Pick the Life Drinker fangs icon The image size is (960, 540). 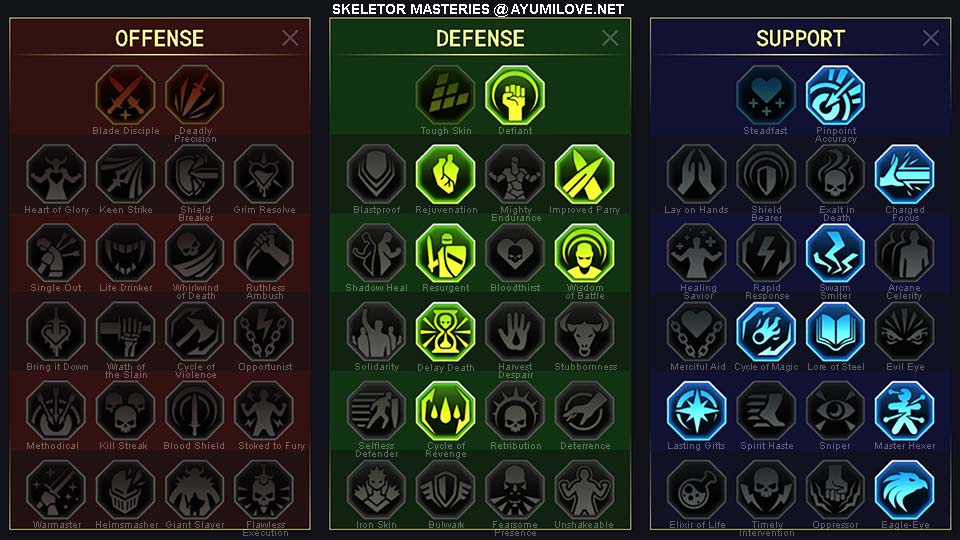126,253
